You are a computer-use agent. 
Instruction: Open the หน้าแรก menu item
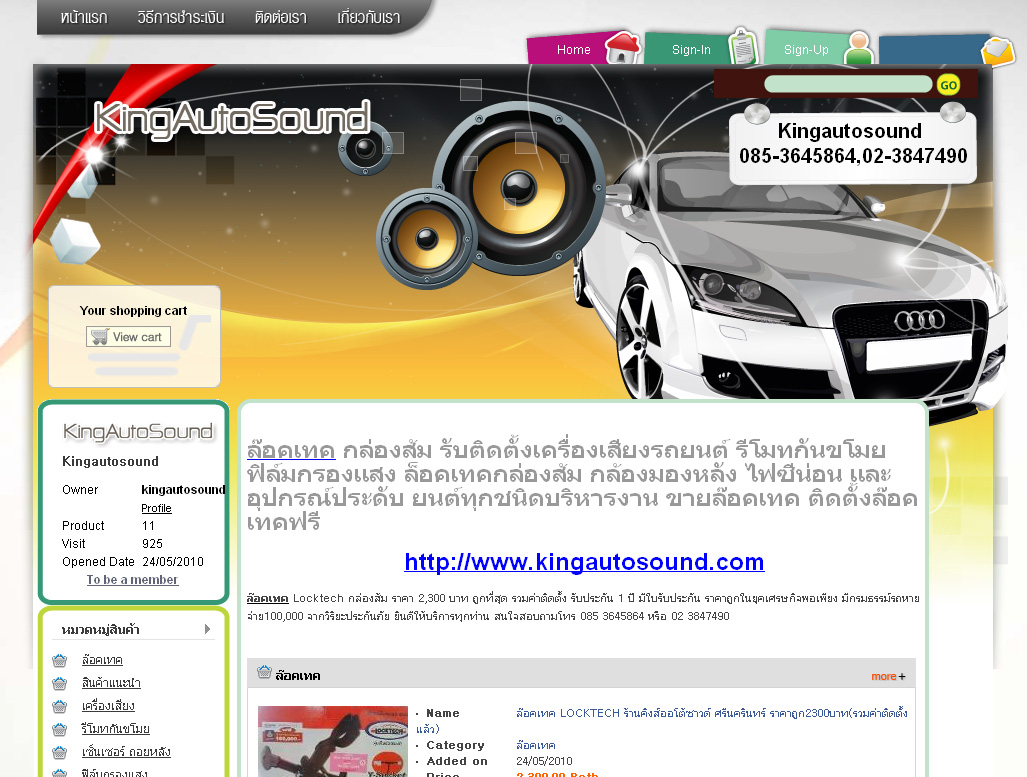pyautogui.click(x=84, y=18)
